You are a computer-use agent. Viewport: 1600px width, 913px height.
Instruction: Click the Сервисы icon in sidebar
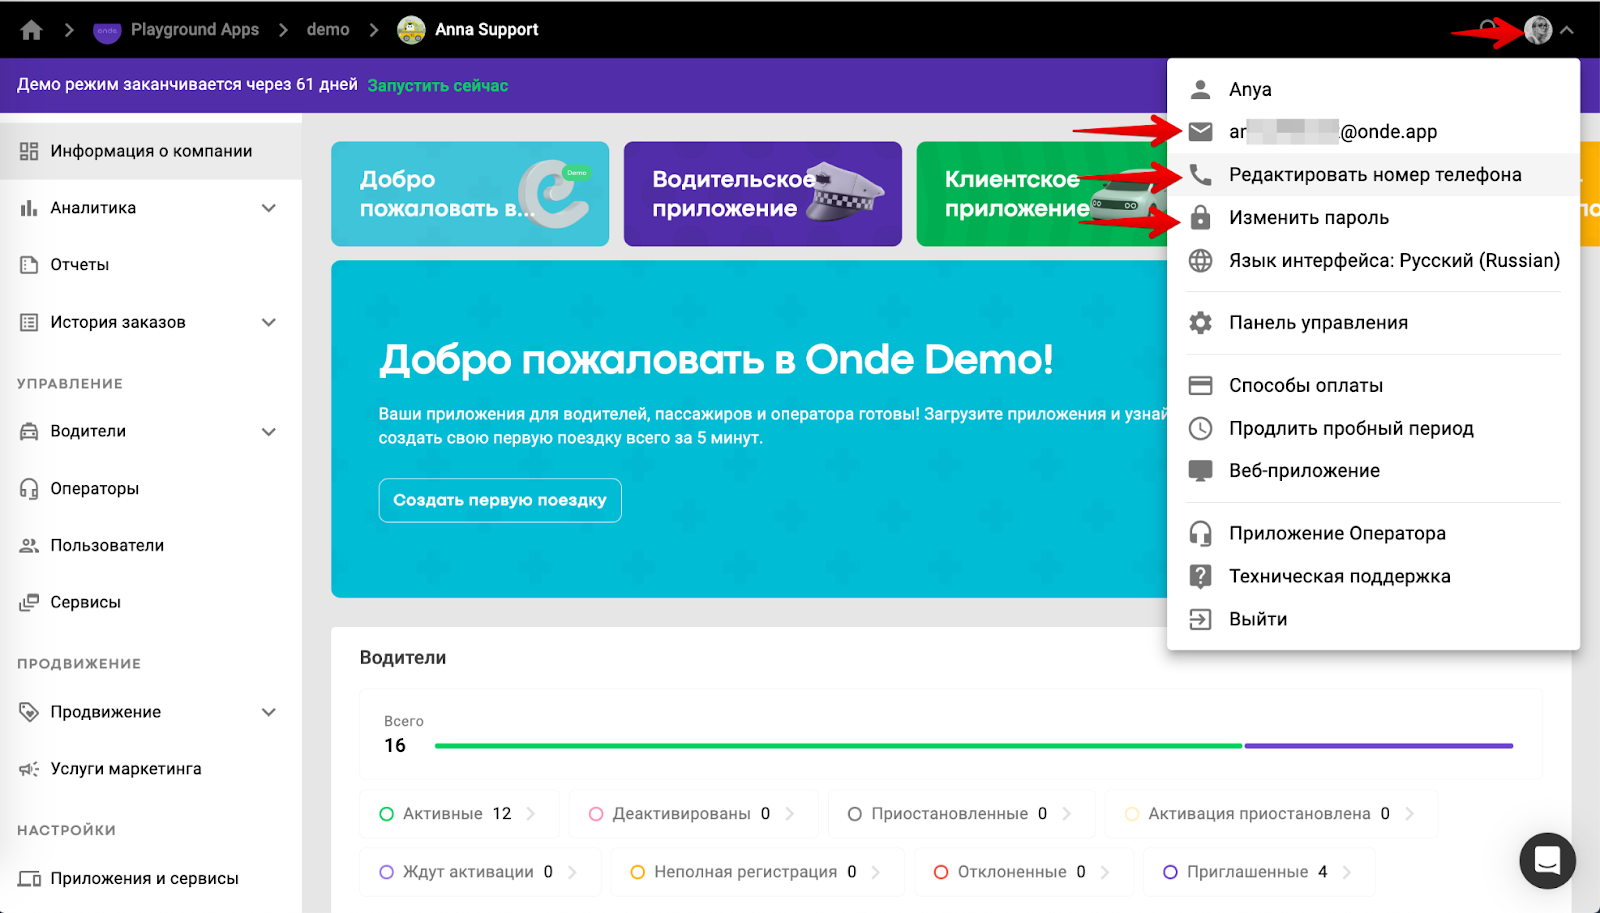(29, 602)
